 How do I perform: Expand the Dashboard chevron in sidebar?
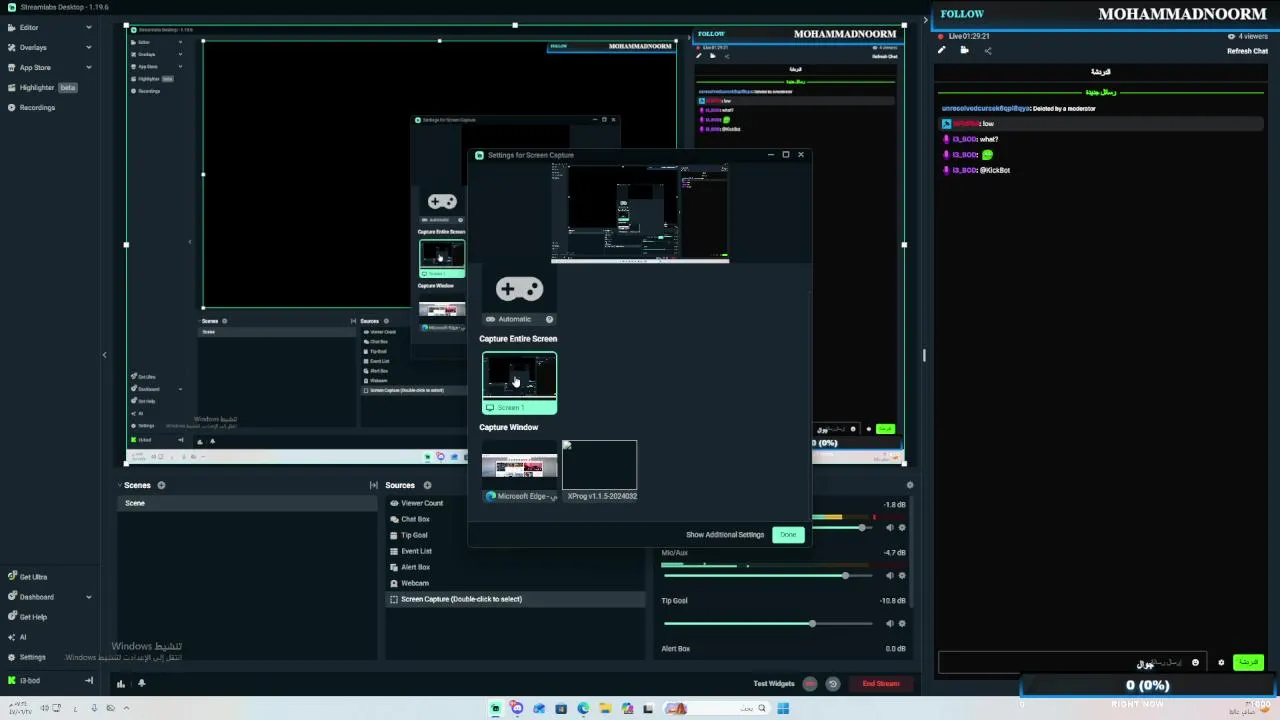point(88,597)
